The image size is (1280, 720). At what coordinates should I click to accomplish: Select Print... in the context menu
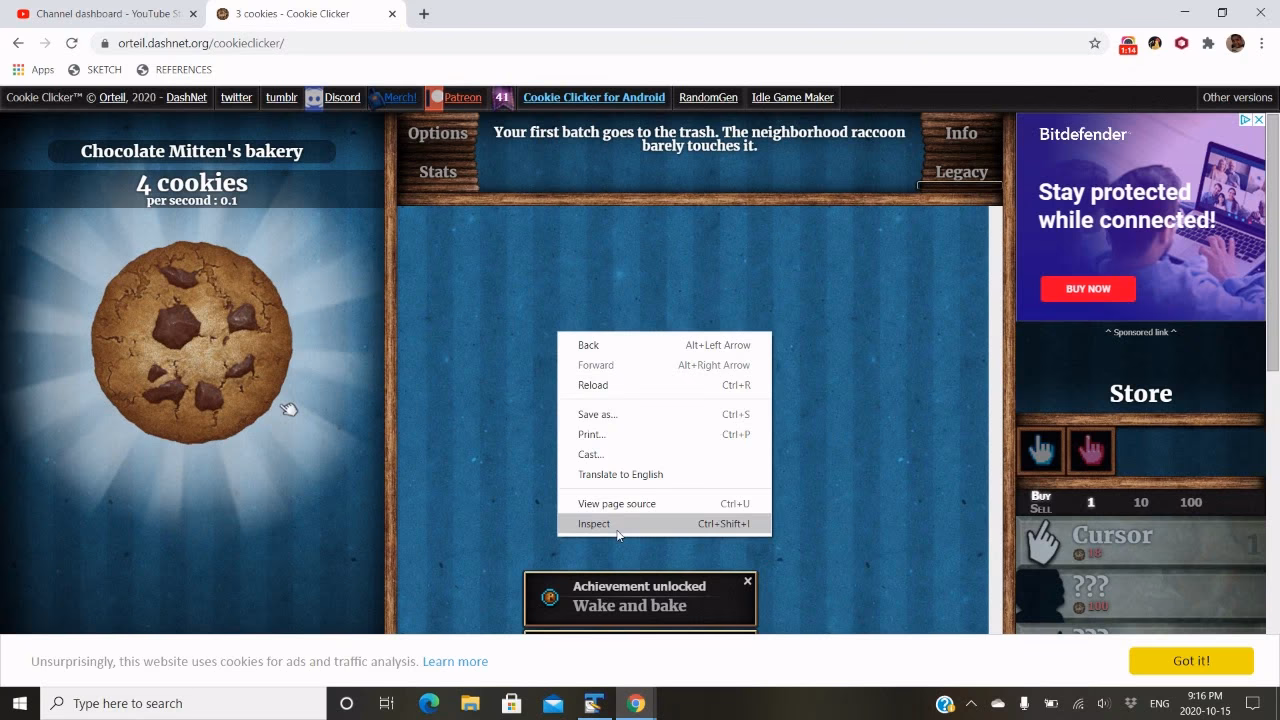664,435
